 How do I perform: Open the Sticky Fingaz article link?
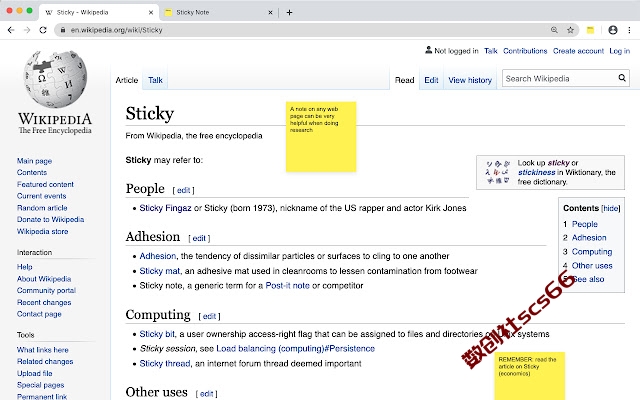point(165,208)
